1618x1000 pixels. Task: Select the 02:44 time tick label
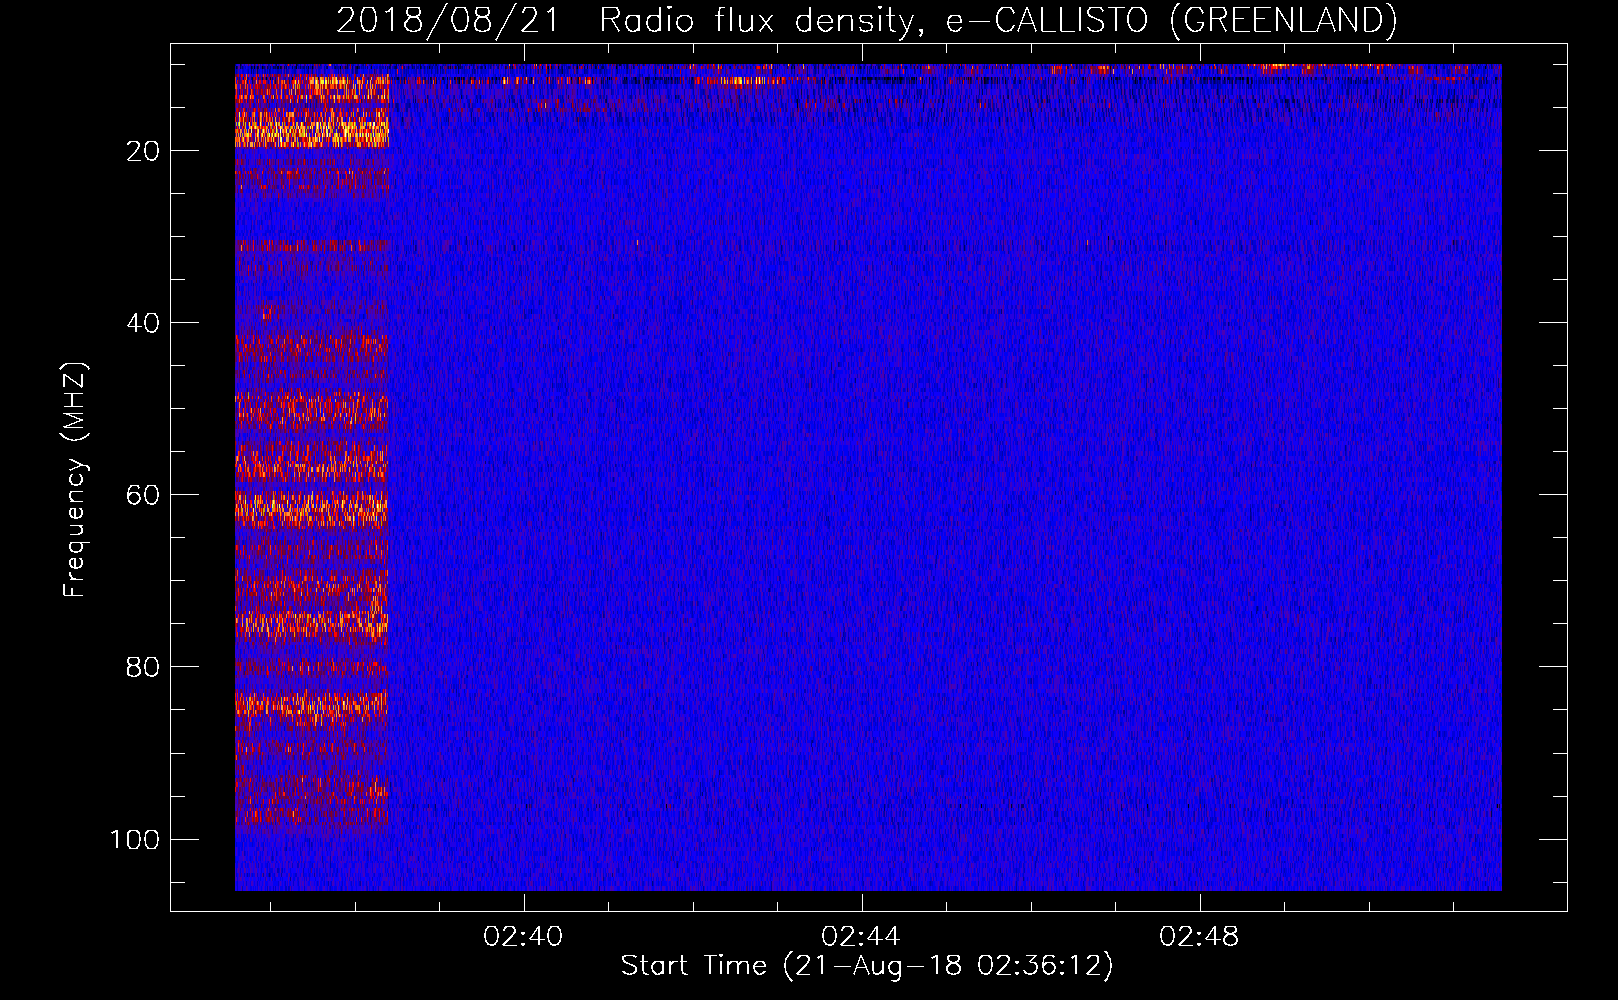860,937
